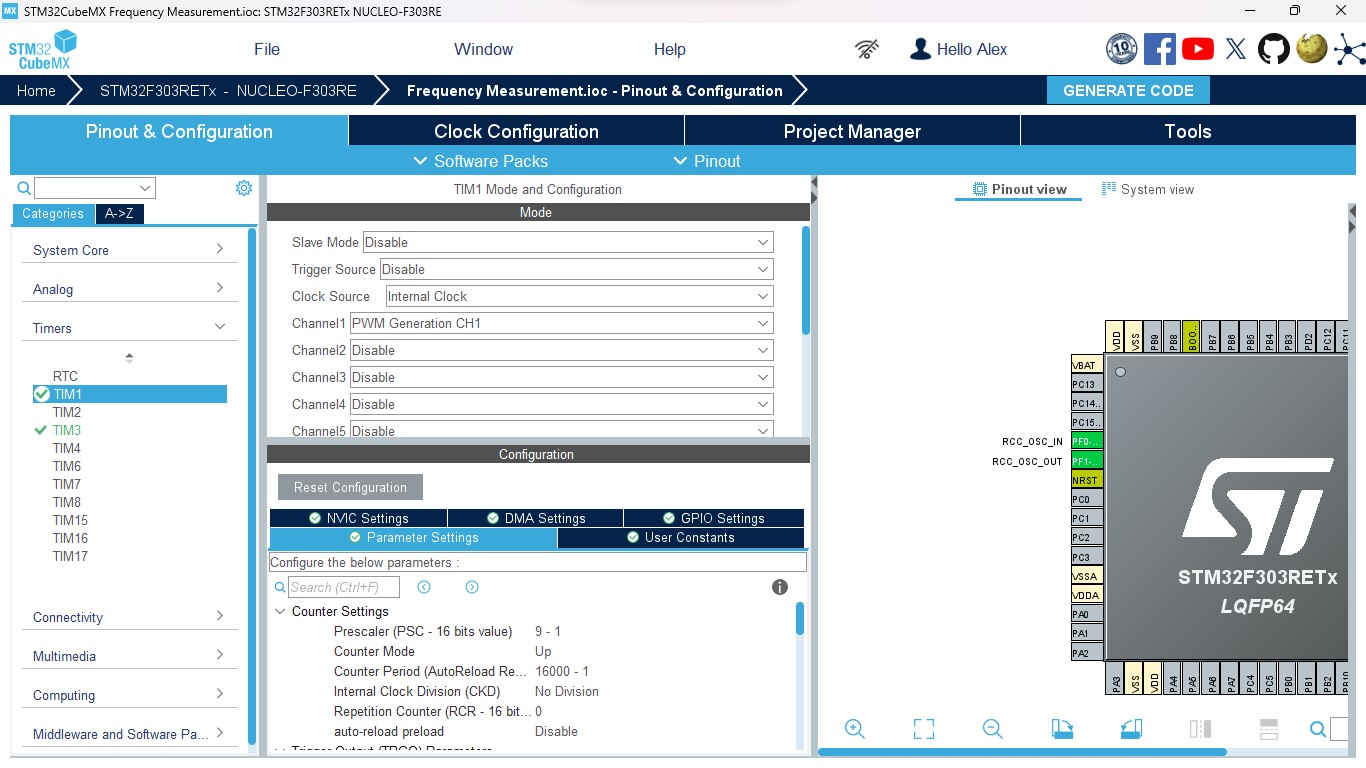Zoom out of the pinout view
1366x768 pixels.
tap(992, 729)
